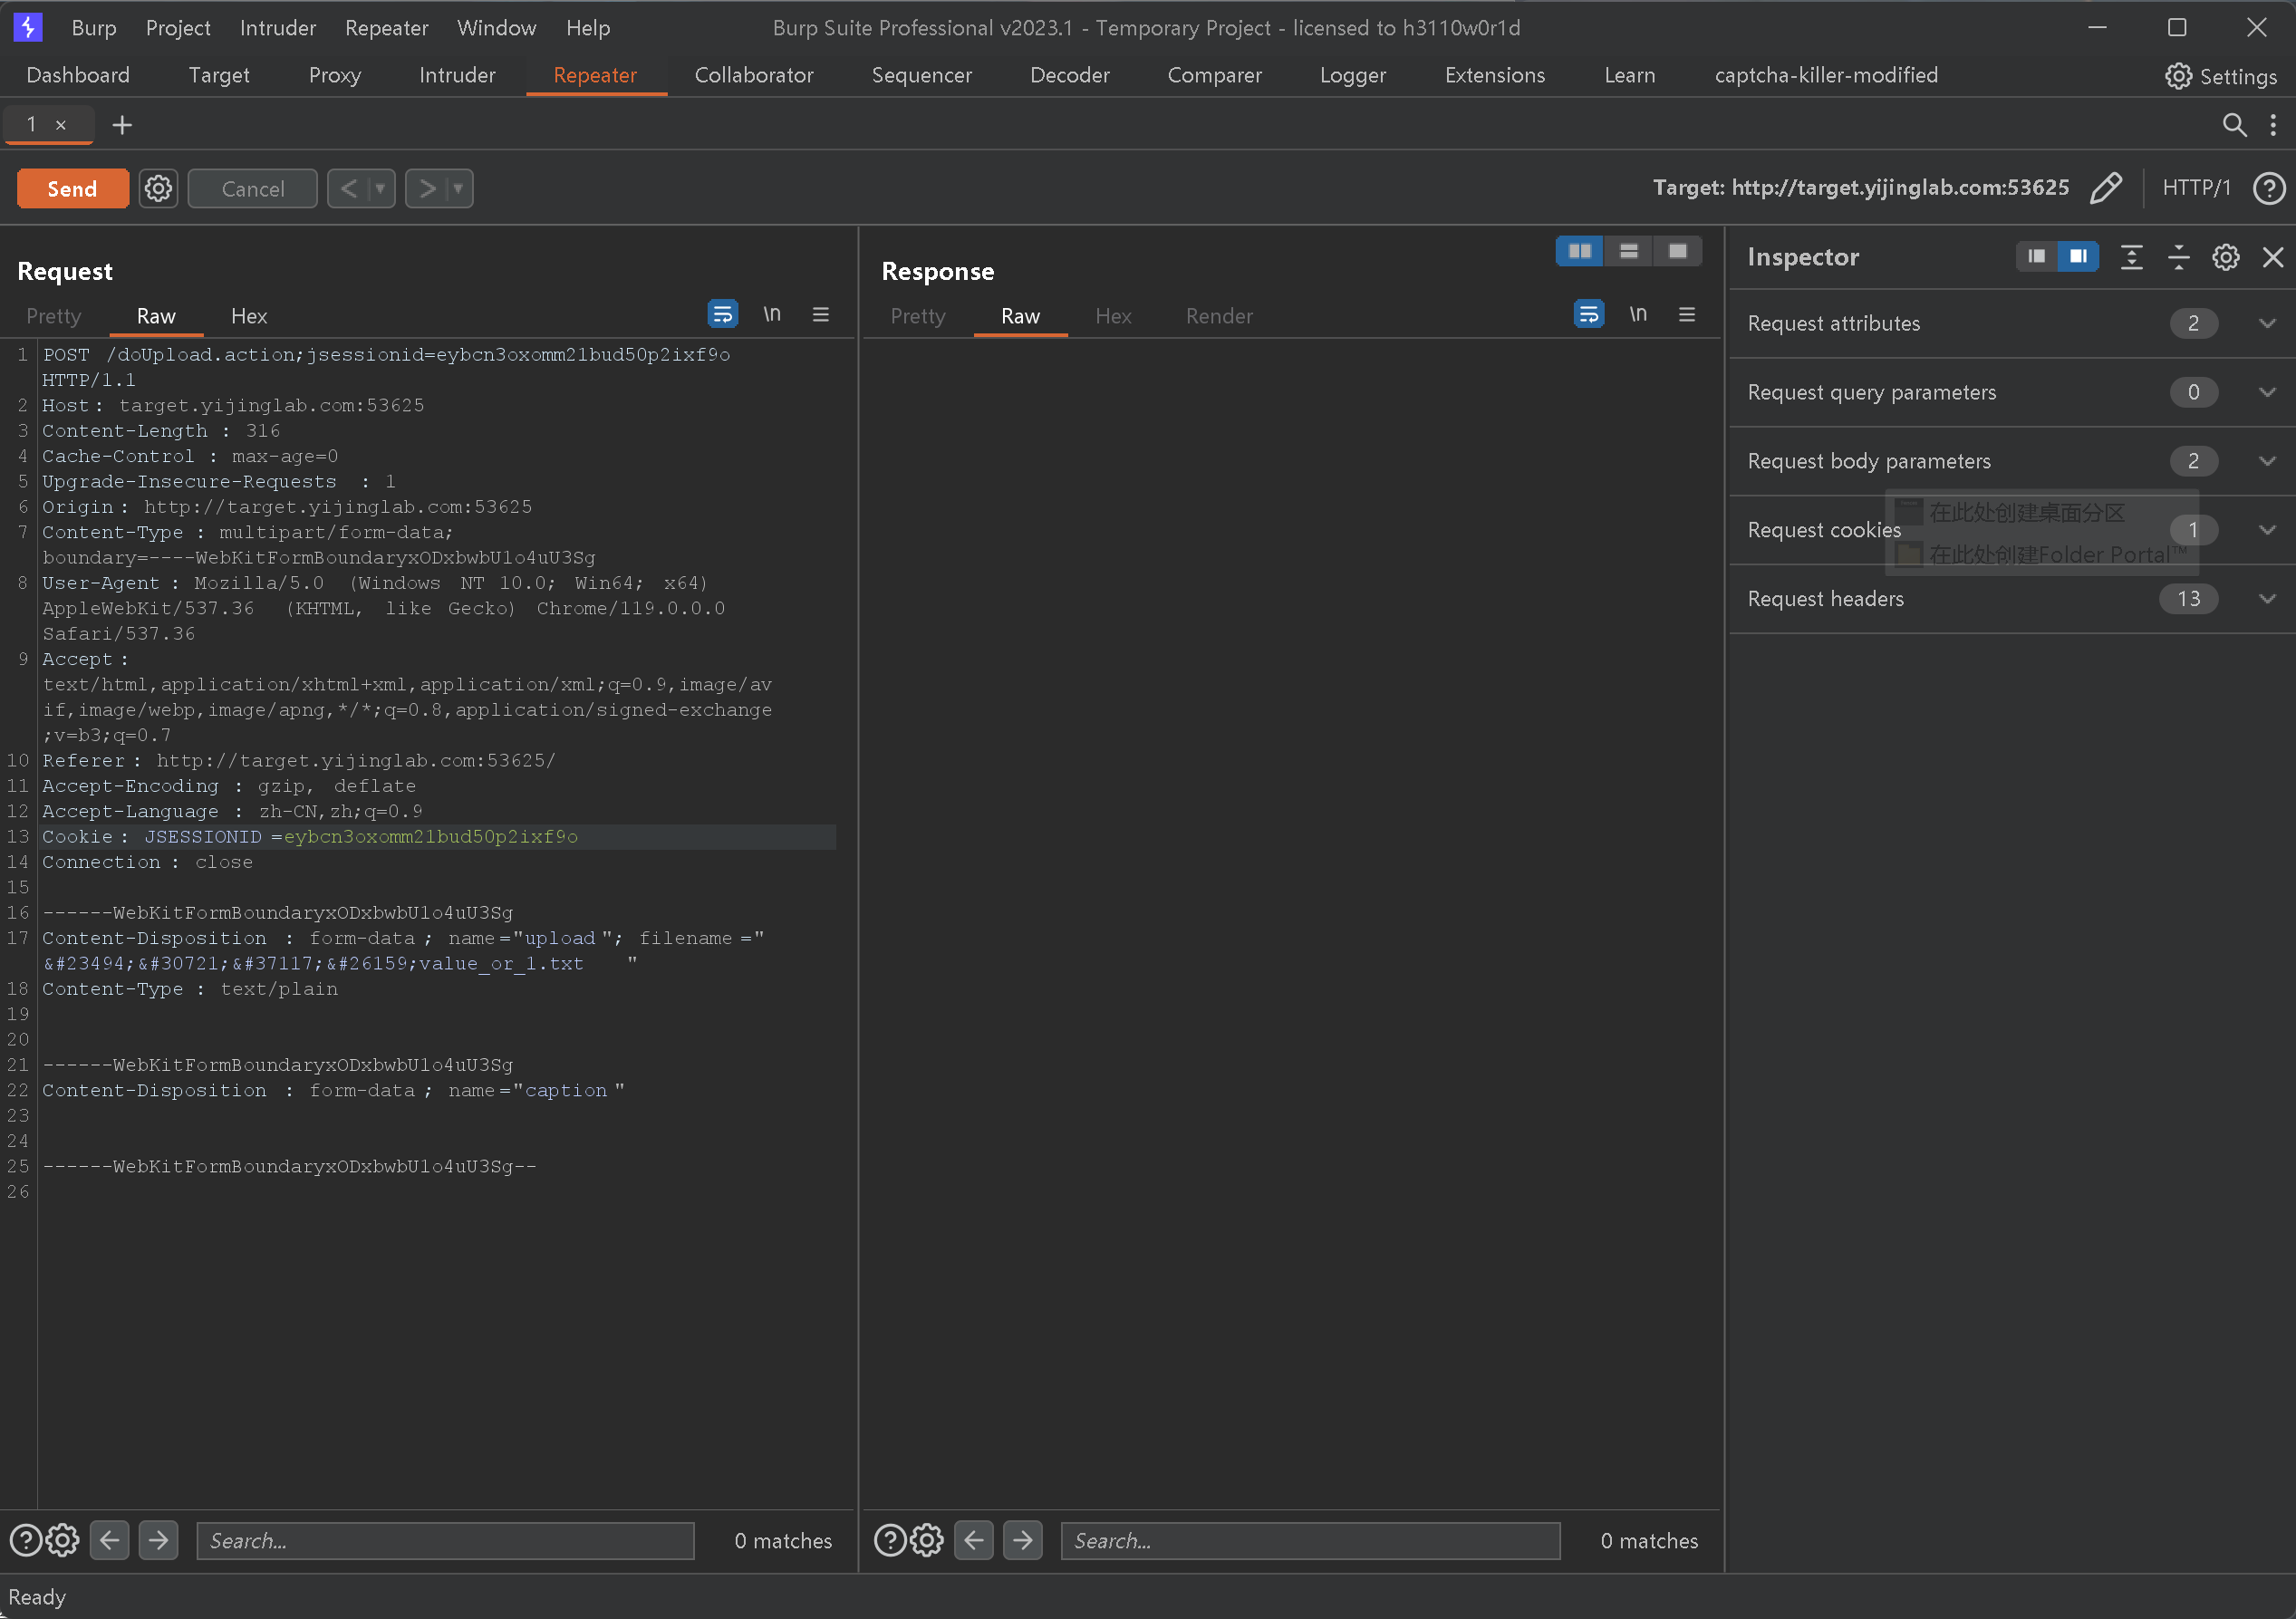Open the forward history dropdown arrow

[459, 188]
